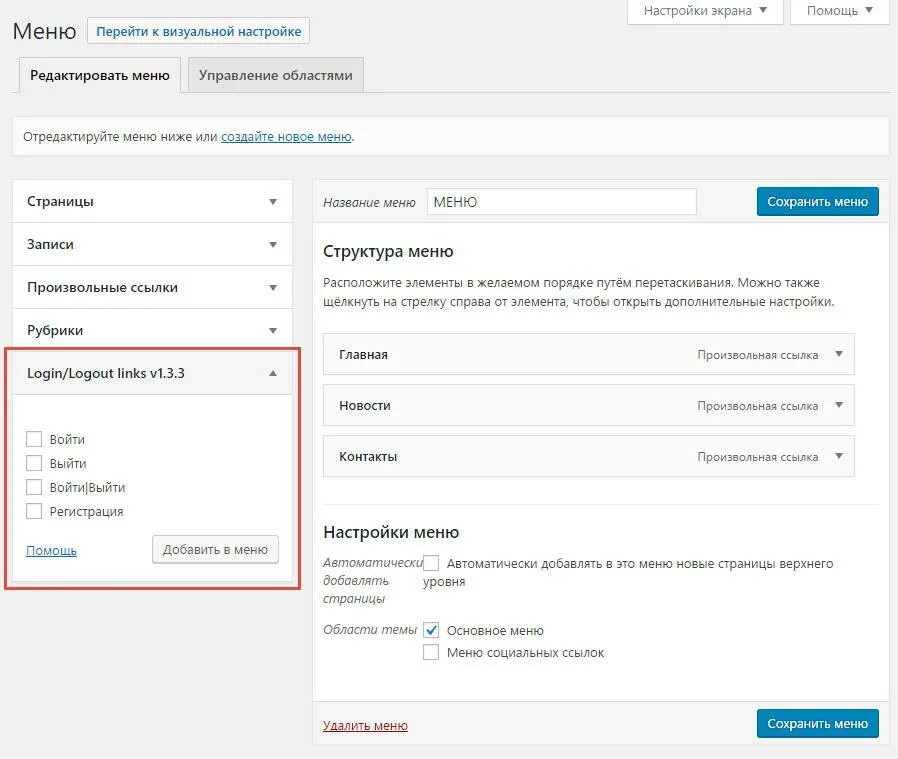
Task: Switch to the Управление областями tab
Action: [276, 75]
